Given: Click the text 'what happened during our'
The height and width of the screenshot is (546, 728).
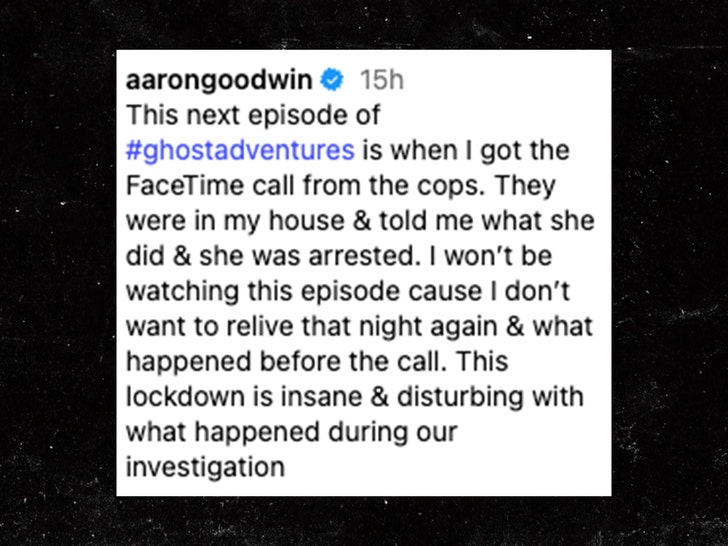Looking at the screenshot, I should (x=292, y=432).
